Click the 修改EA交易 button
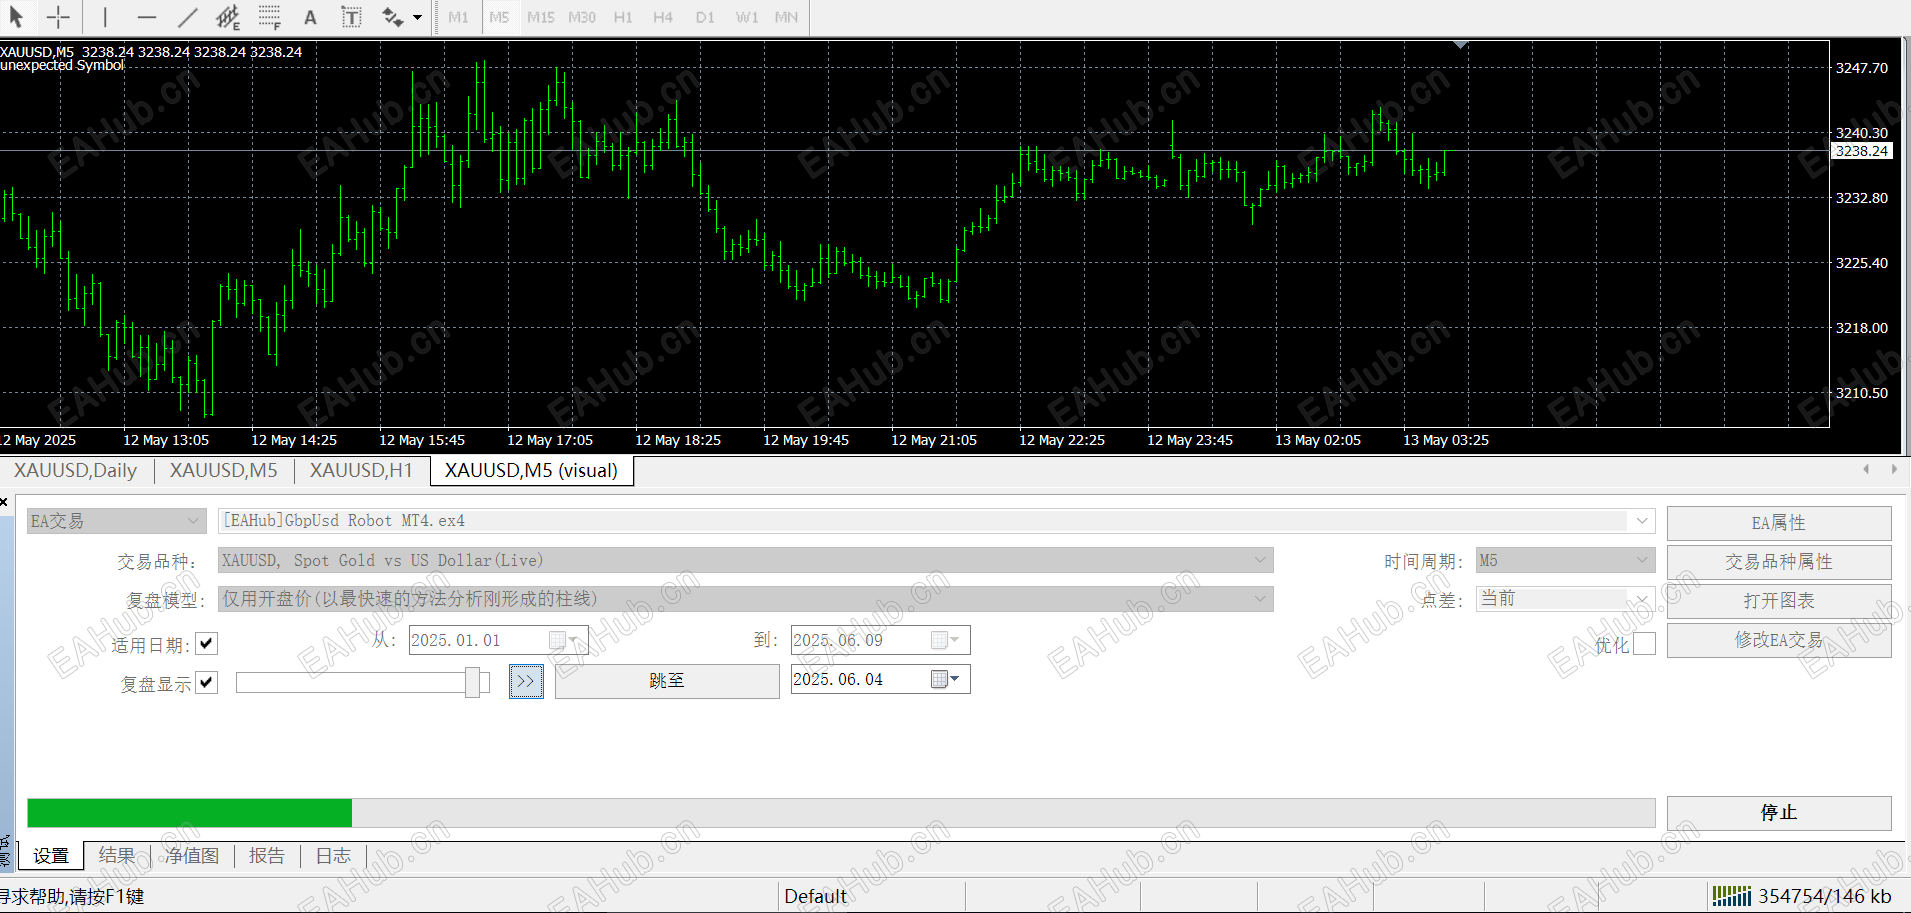 click(x=1779, y=640)
